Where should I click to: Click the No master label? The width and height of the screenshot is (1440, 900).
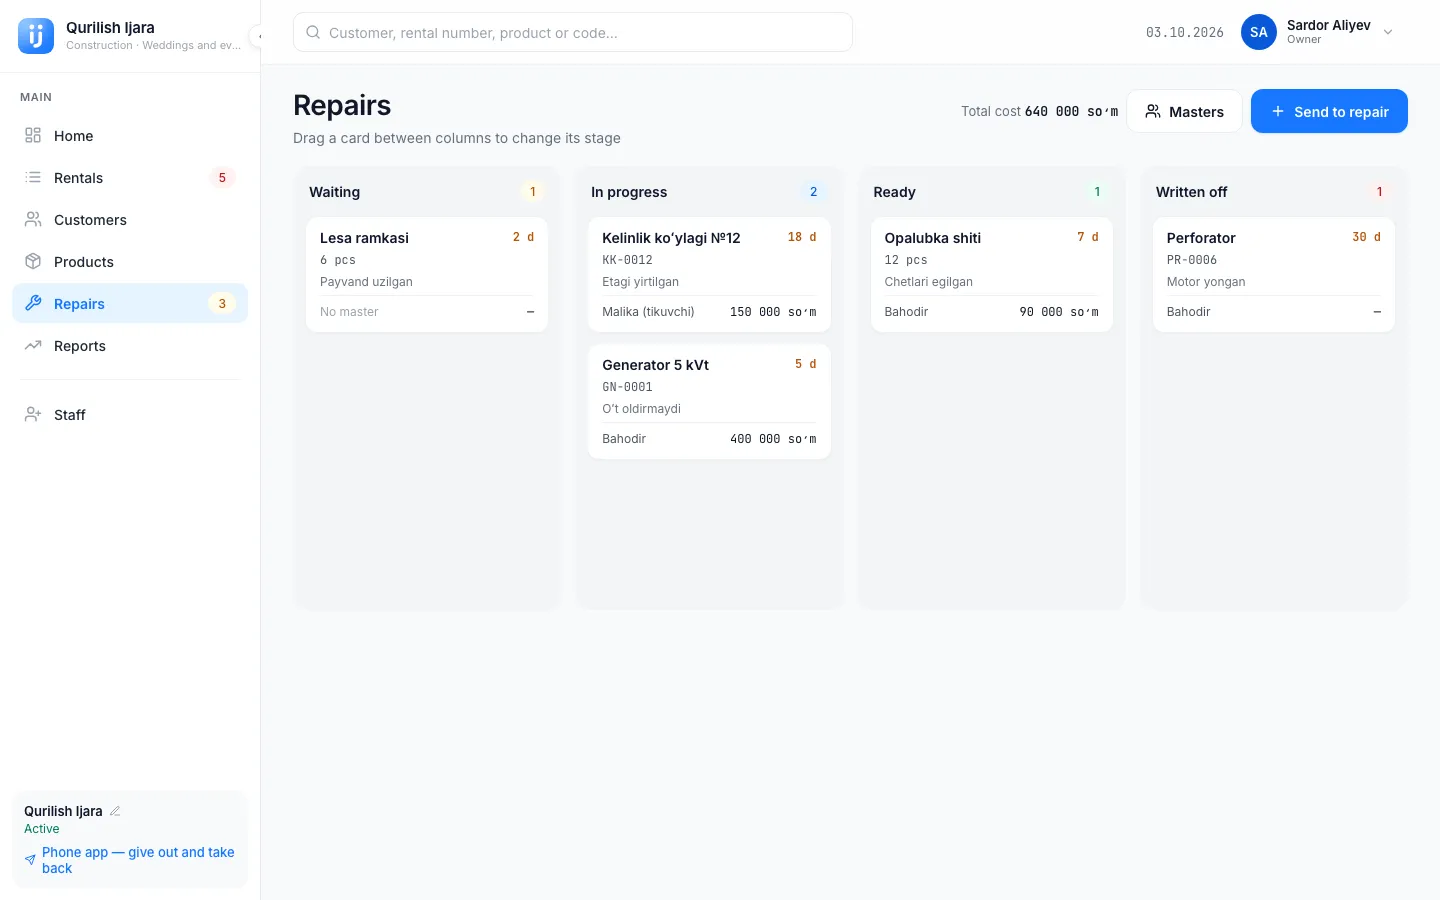349,312
